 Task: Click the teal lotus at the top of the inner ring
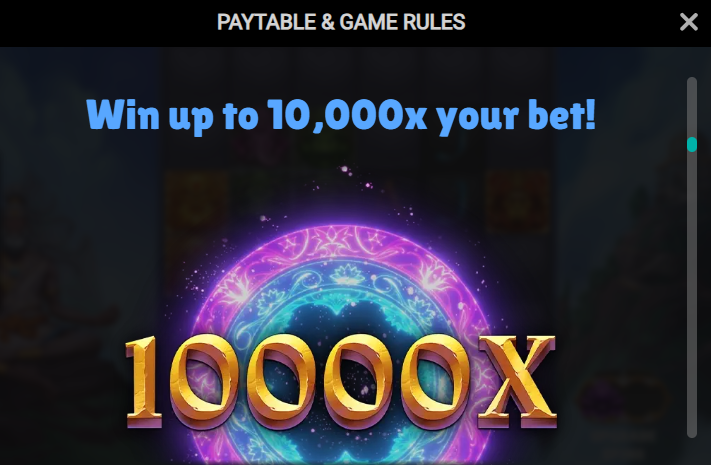click(339, 275)
